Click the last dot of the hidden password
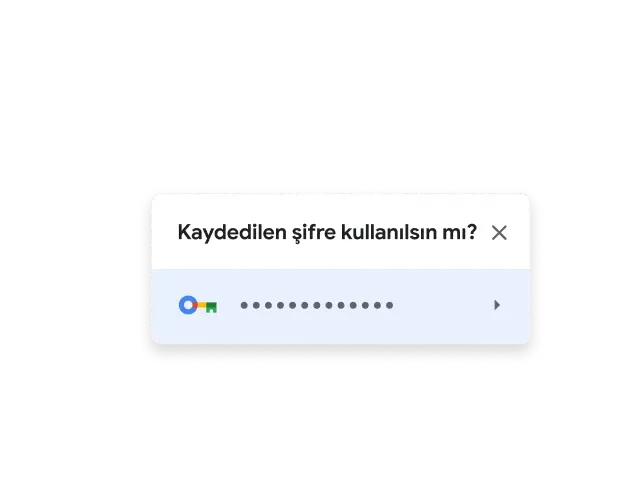Image resolution: width=640 pixels, height=480 pixels. point(390,305)
